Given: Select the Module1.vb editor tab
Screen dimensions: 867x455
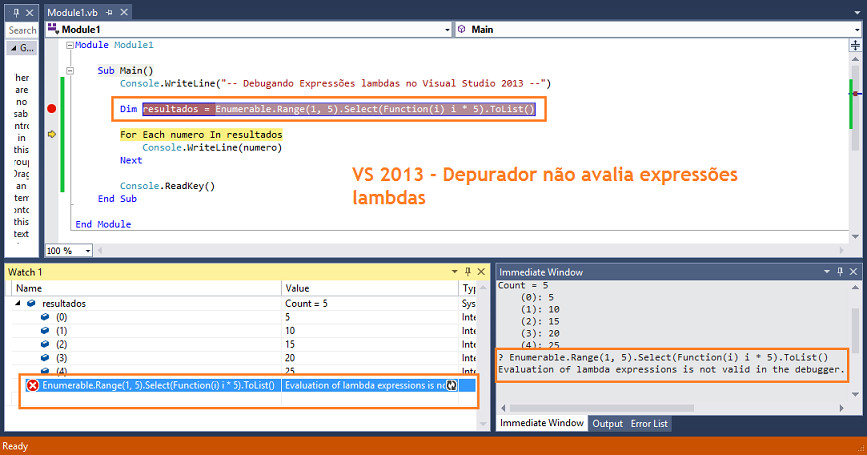Looking at the screenshot, I should pyautogui.click(x=72, y=12).
